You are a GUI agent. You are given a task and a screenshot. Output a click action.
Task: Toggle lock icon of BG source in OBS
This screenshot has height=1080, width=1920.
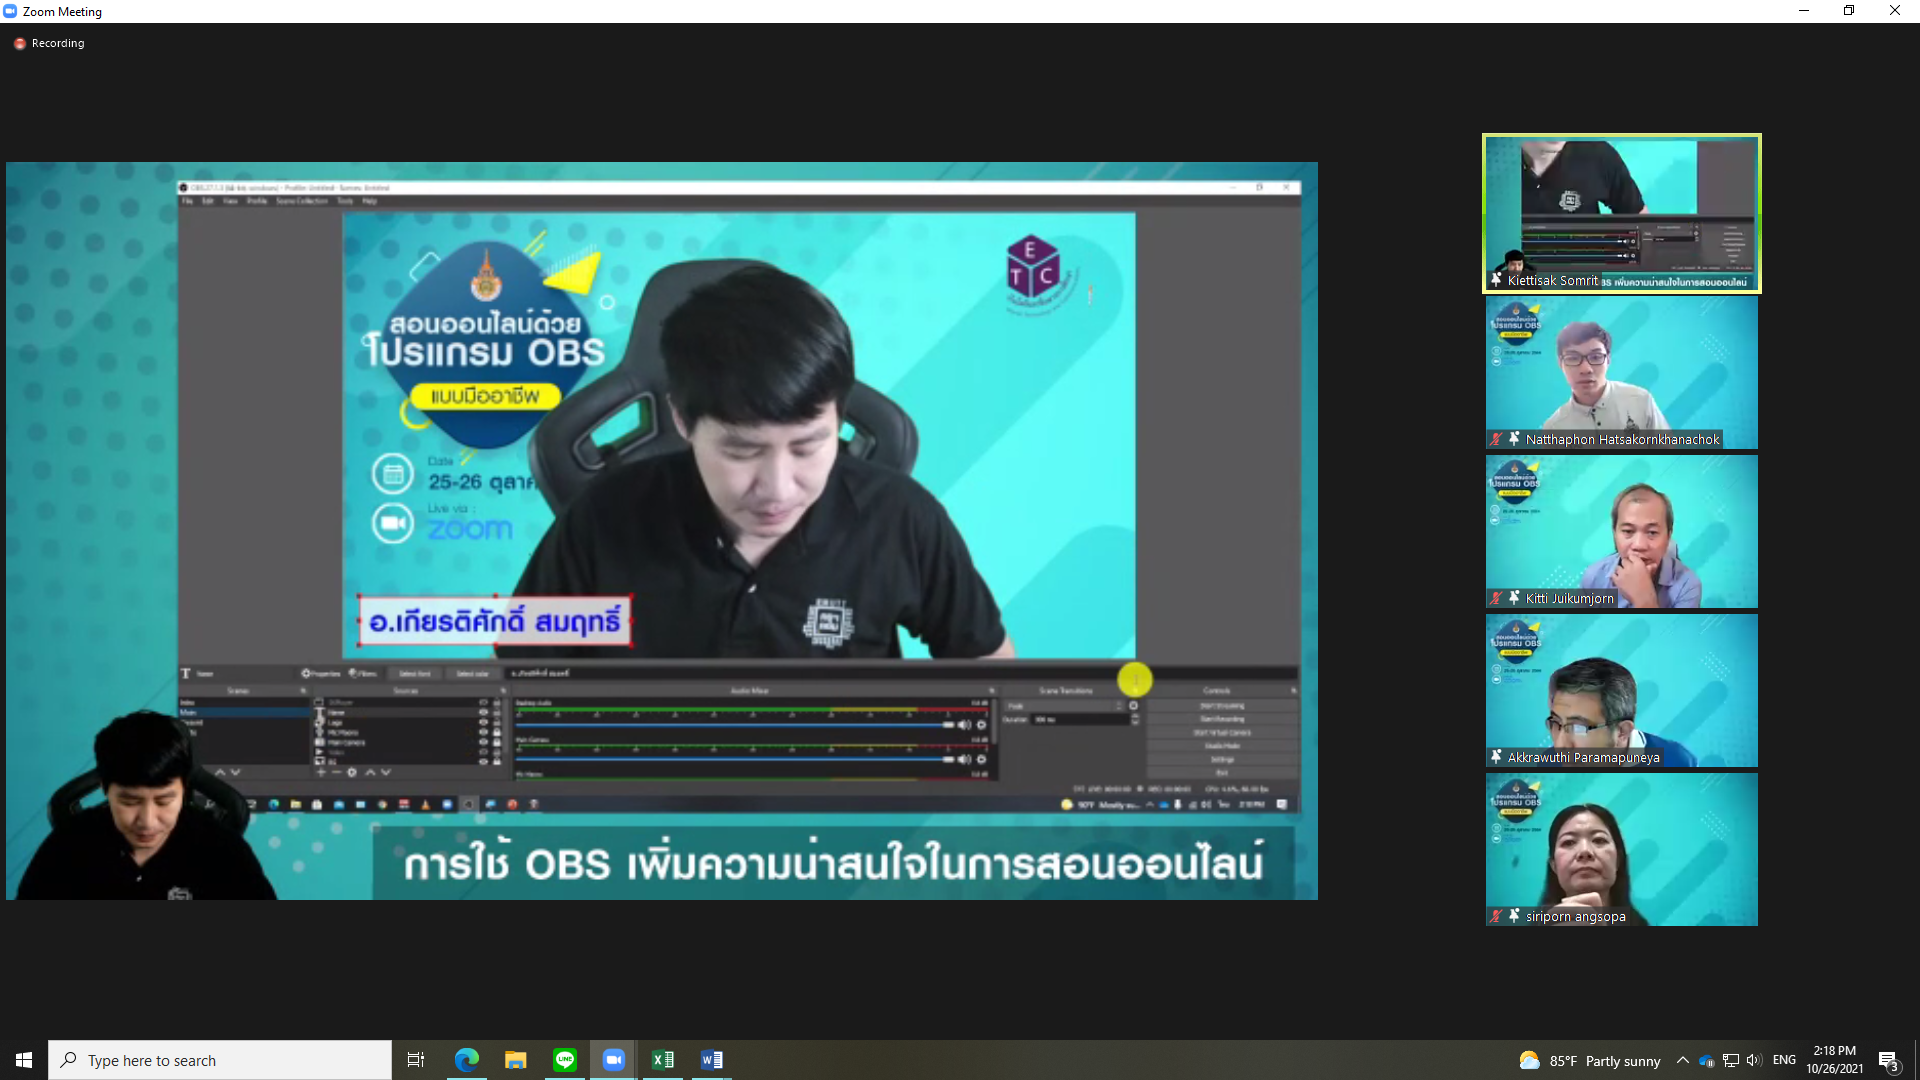tap(497, 762)
